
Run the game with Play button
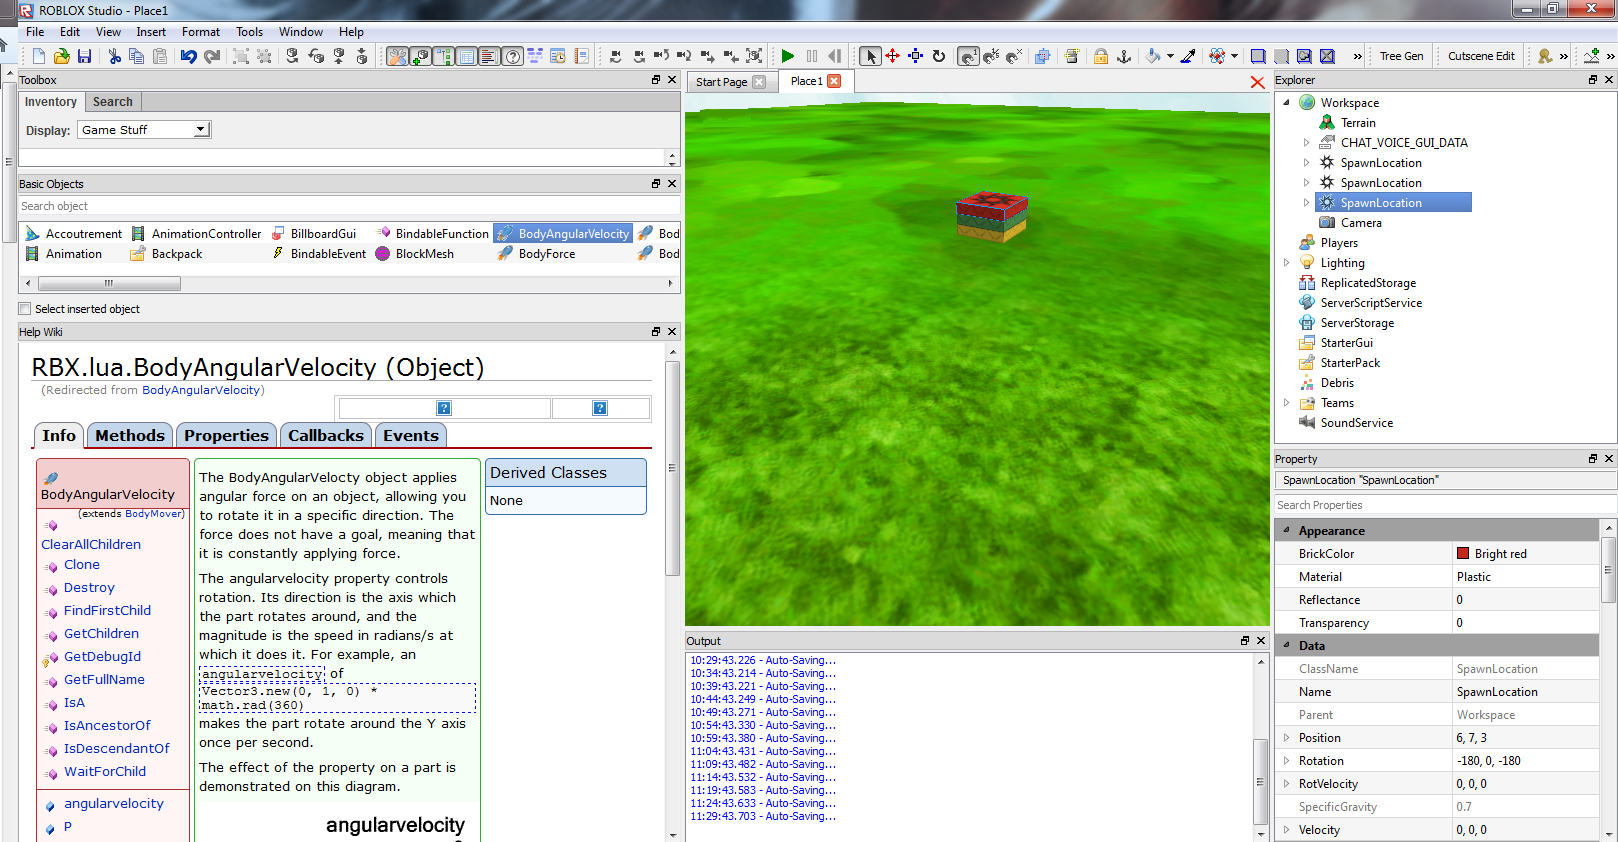click(788, 56)
